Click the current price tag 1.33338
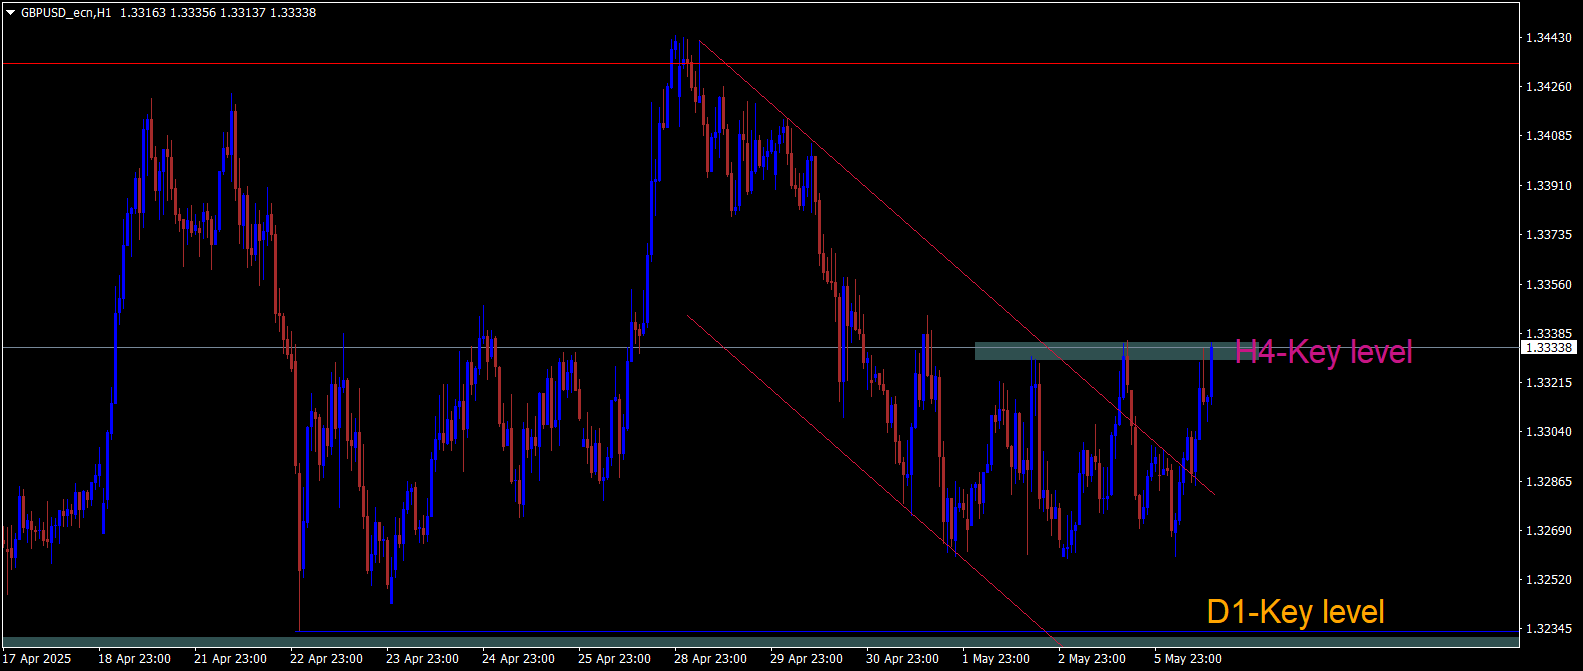Image resolution: width=1583 pixels, height=671 pixels. [x=1549, y=348]
